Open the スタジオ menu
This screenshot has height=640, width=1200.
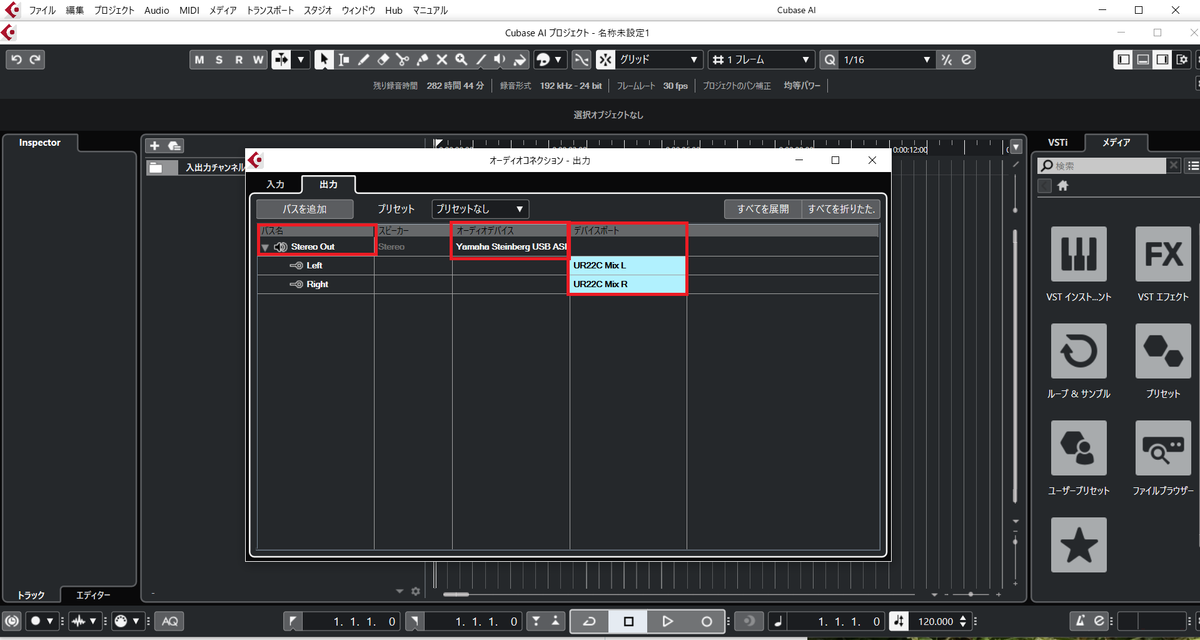(320, 10)
